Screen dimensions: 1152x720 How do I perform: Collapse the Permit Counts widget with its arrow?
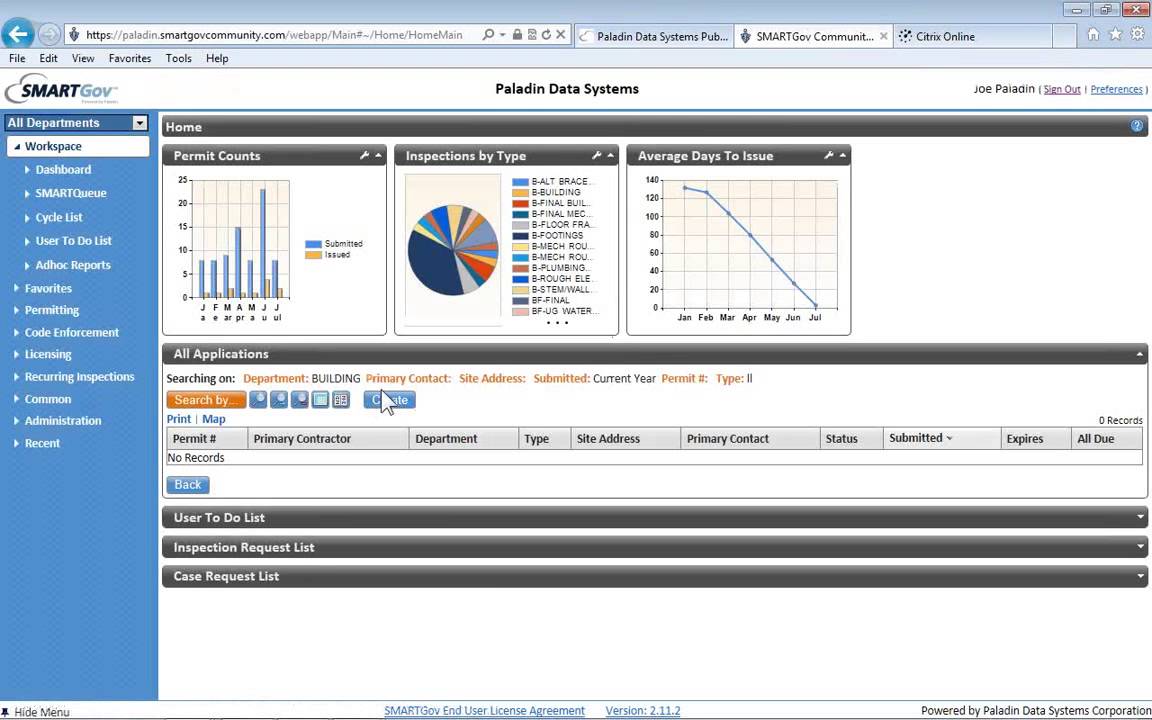coord(378,156)
